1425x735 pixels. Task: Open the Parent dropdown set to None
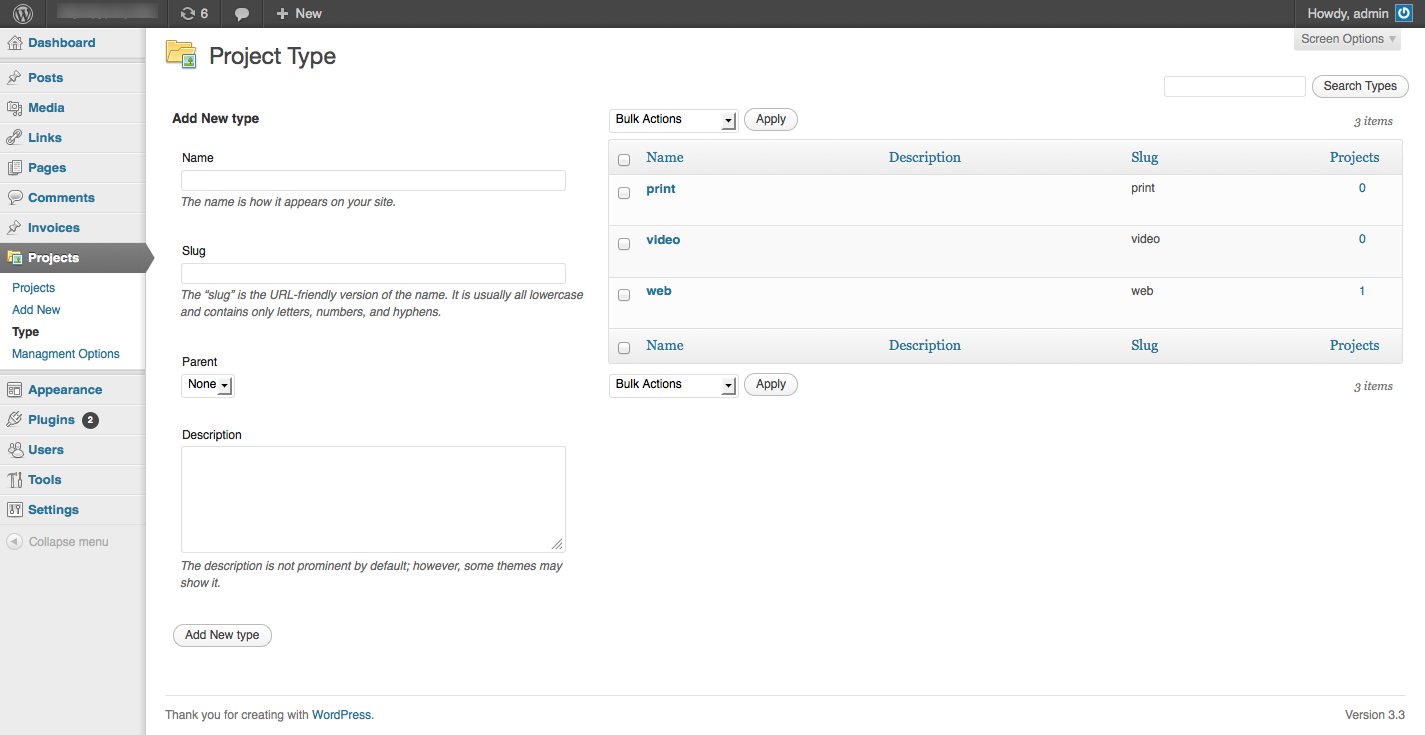point(208,385)
